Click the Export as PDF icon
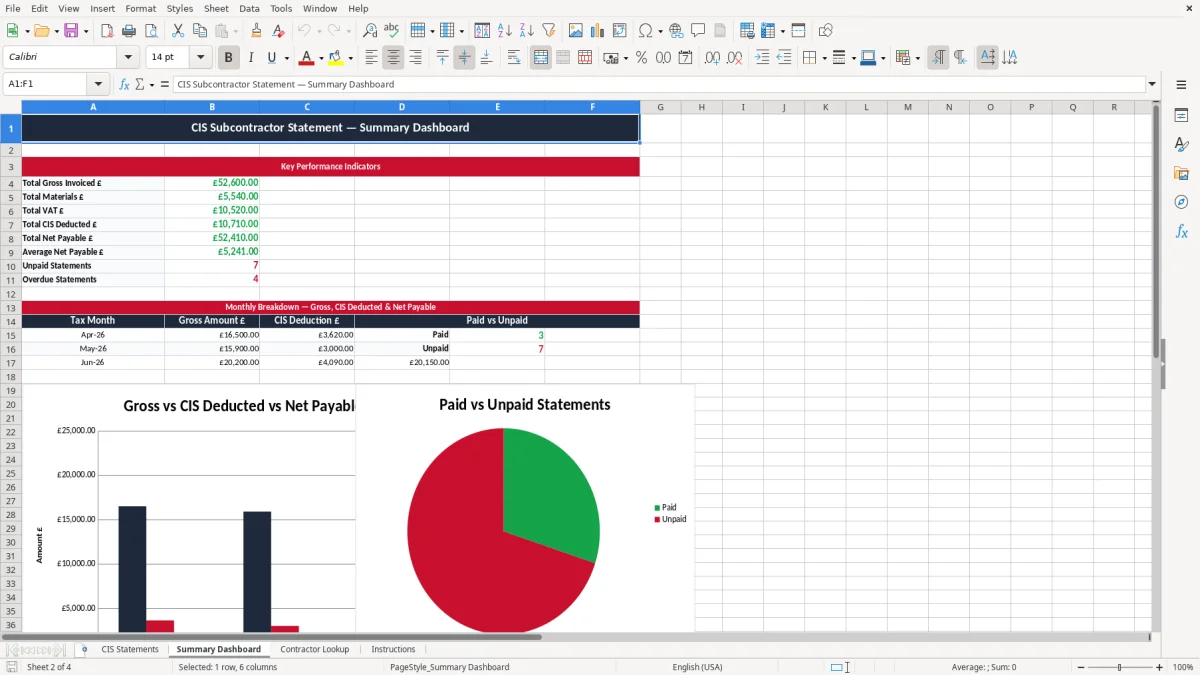The image size is (1200, 675). pyautogui.click(x=107, y=31)
